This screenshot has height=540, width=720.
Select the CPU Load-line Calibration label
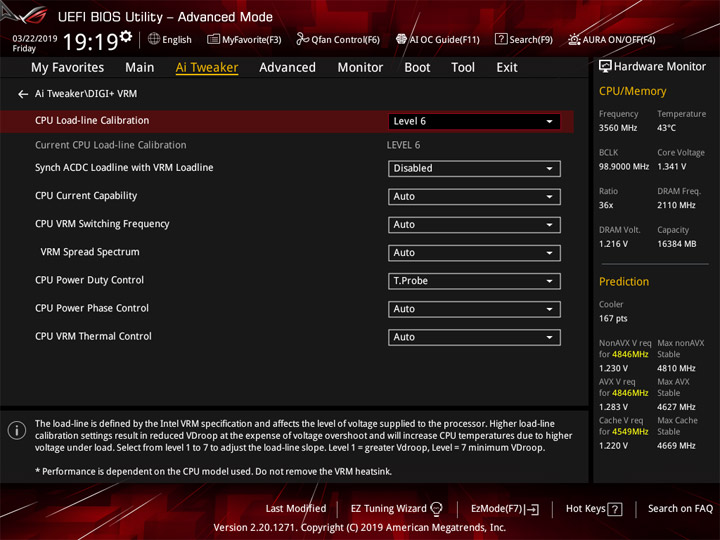tap(92, 120)
